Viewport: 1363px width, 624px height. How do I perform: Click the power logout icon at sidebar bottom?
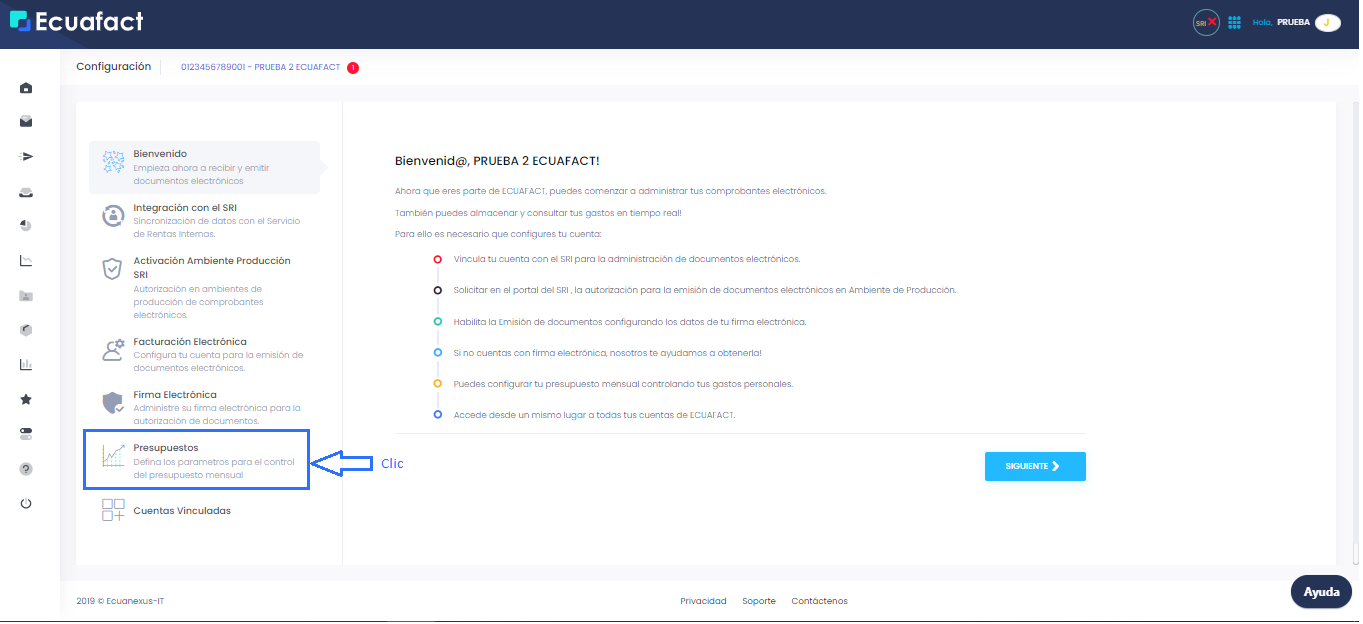(26, 503)
